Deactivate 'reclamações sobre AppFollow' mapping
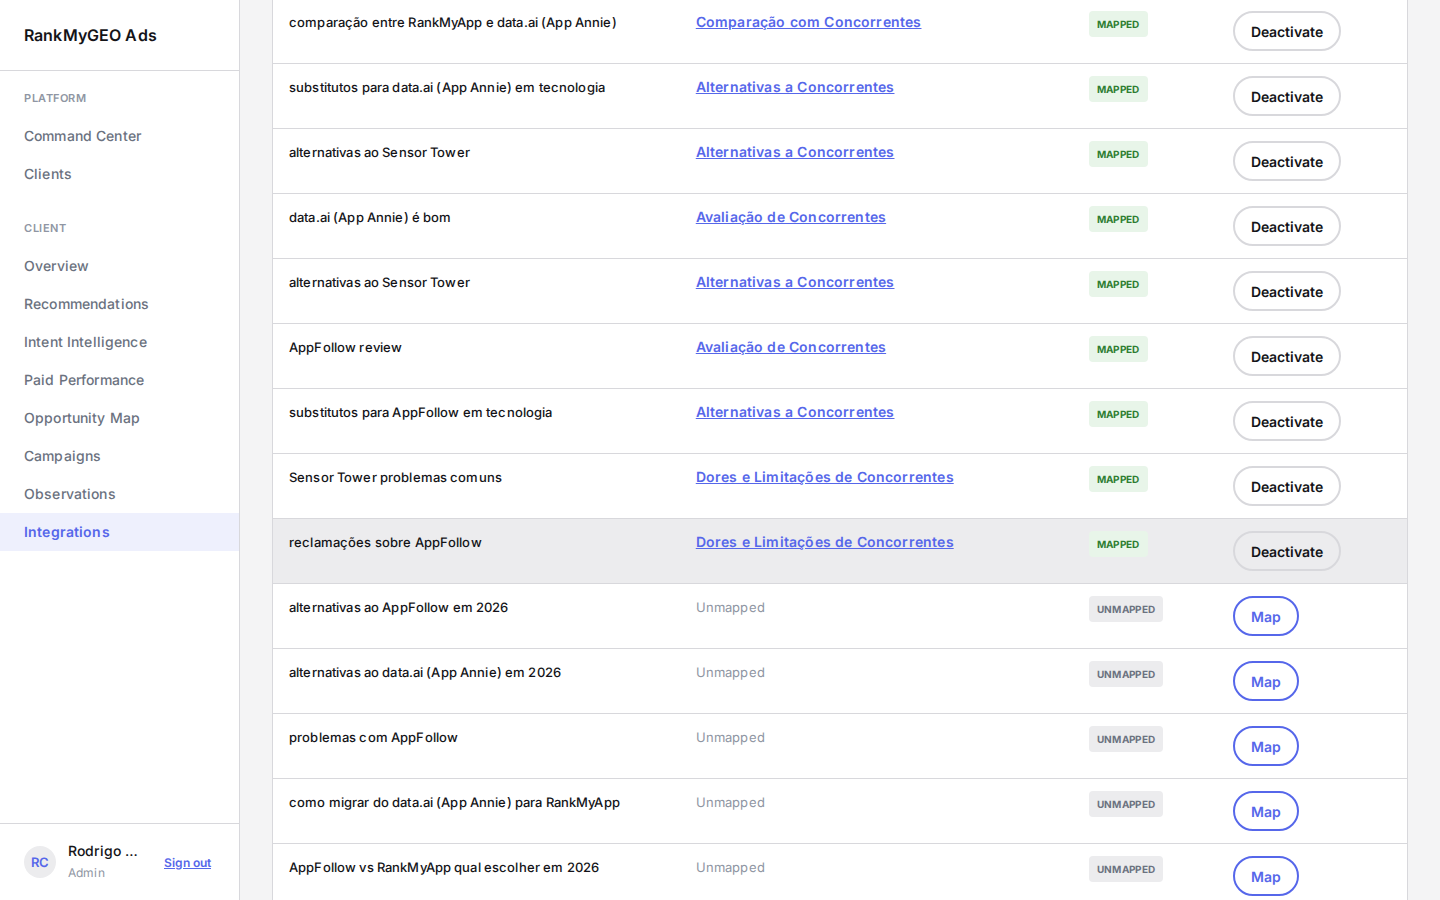Viewport: 1440px width, 900px height. tap(1286, 552)
